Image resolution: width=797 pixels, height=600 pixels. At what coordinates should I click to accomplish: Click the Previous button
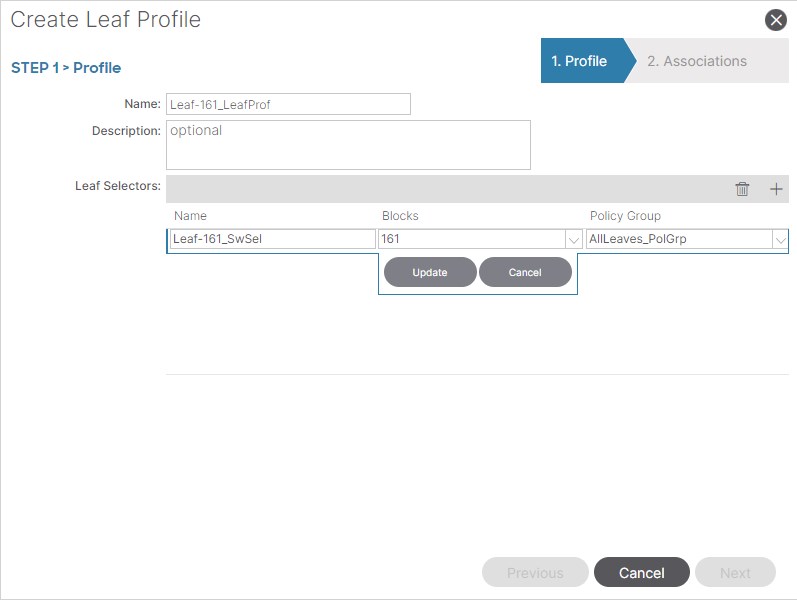click(x=535, y=573)
